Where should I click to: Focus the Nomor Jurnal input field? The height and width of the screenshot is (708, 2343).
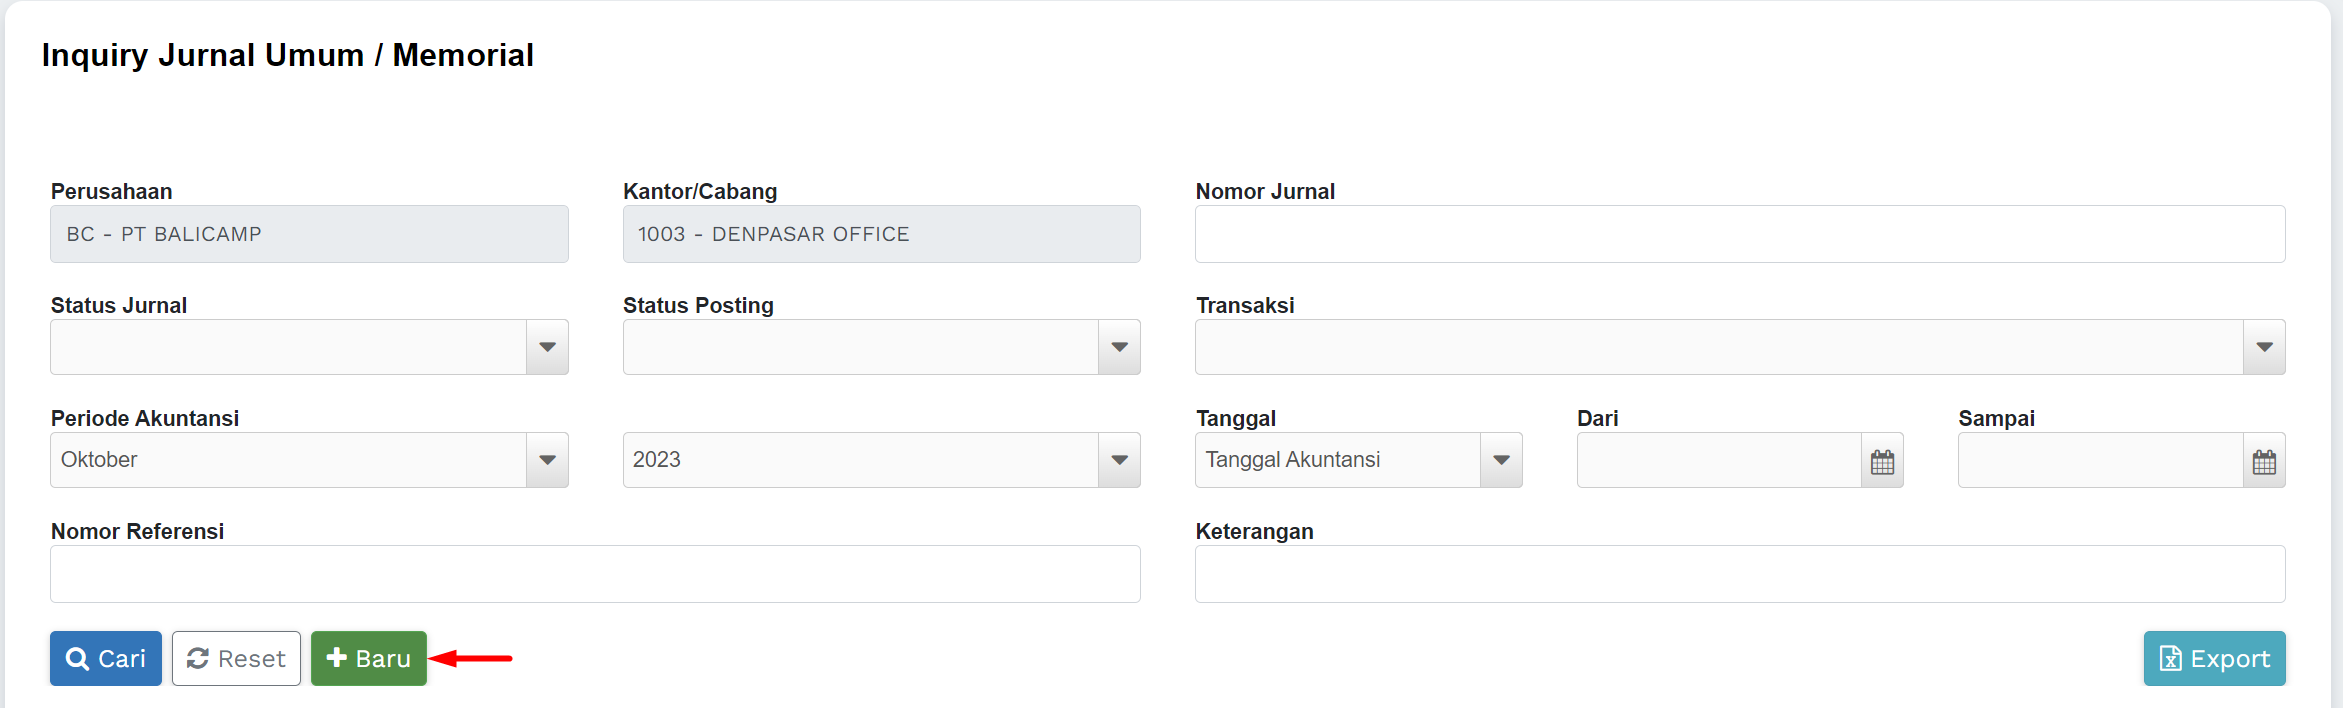click(1739, 234)
